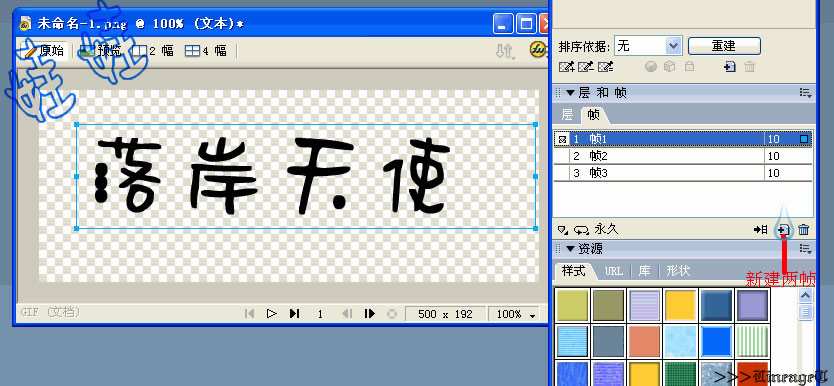The height and width of the screenshot is (386, 834).
Task: Apply the dark blue beveled style swatch
Action: [716, 306]
